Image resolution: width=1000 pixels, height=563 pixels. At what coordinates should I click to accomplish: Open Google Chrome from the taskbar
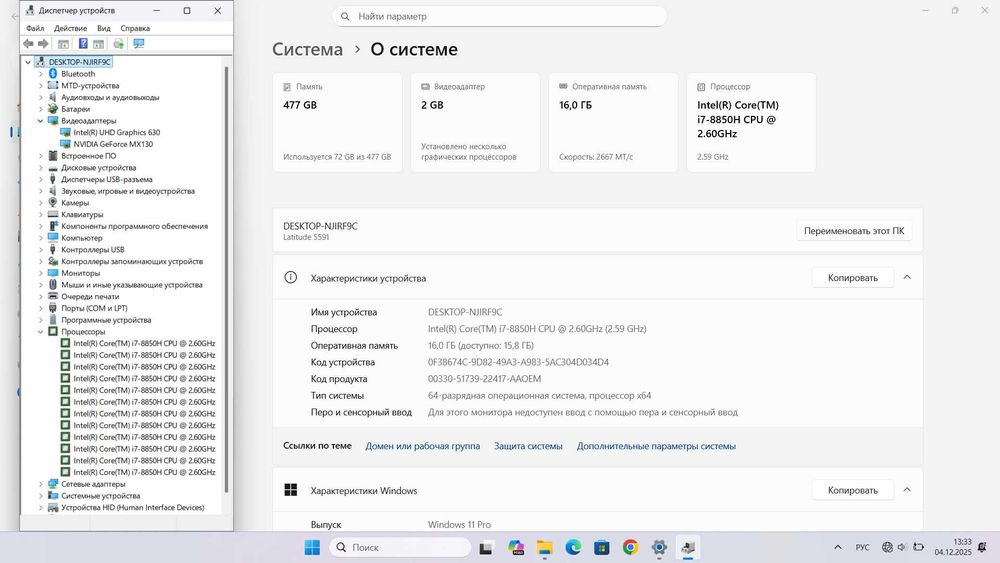(x=630, y=547)
